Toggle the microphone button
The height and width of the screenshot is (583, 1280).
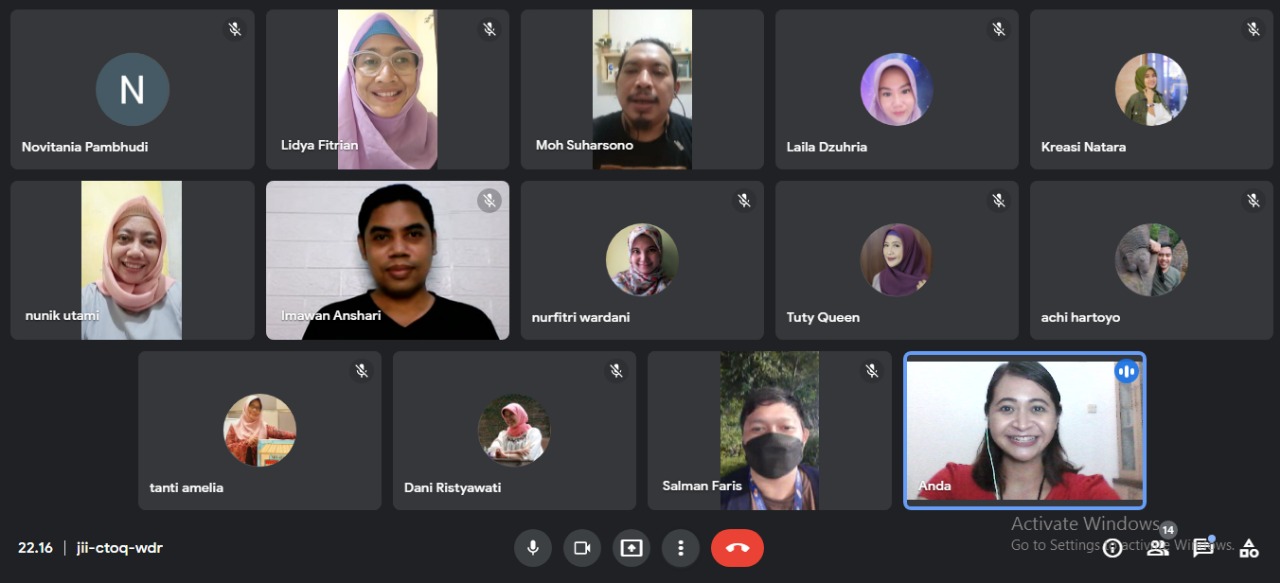coord(533,548)
